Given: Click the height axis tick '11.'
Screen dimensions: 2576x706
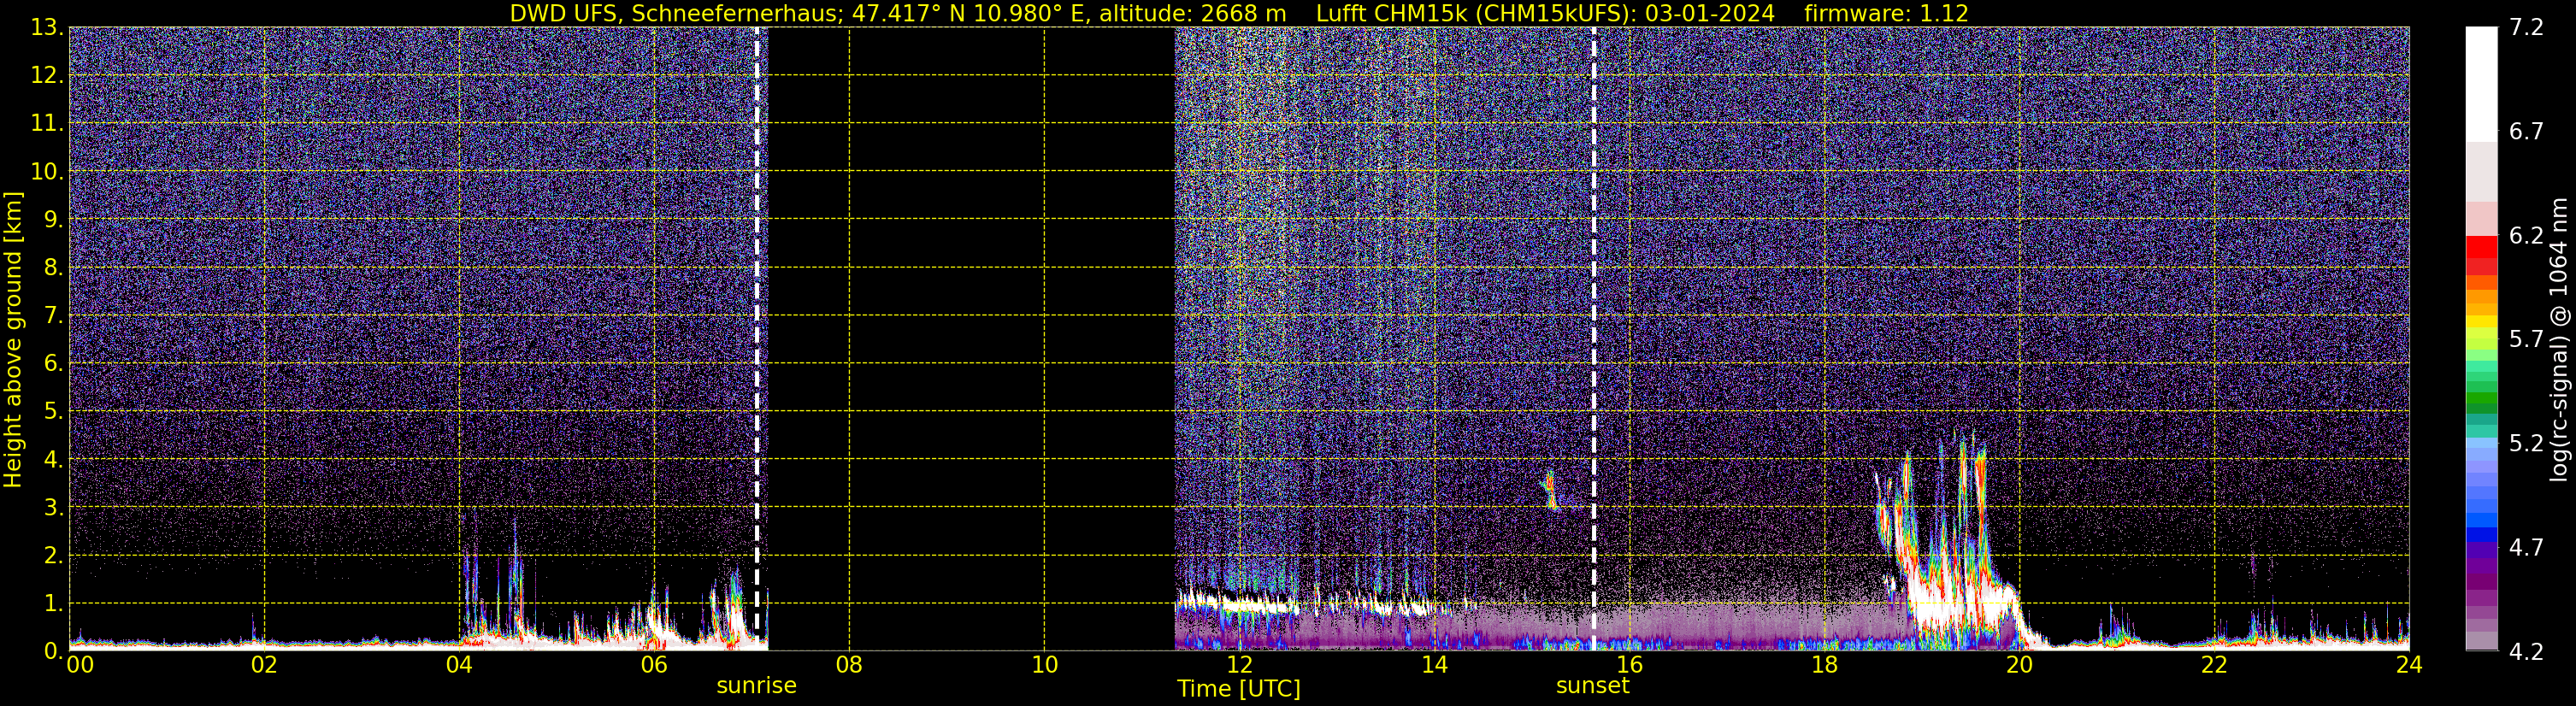Looking at the screenshot, I should coord(47,124).
